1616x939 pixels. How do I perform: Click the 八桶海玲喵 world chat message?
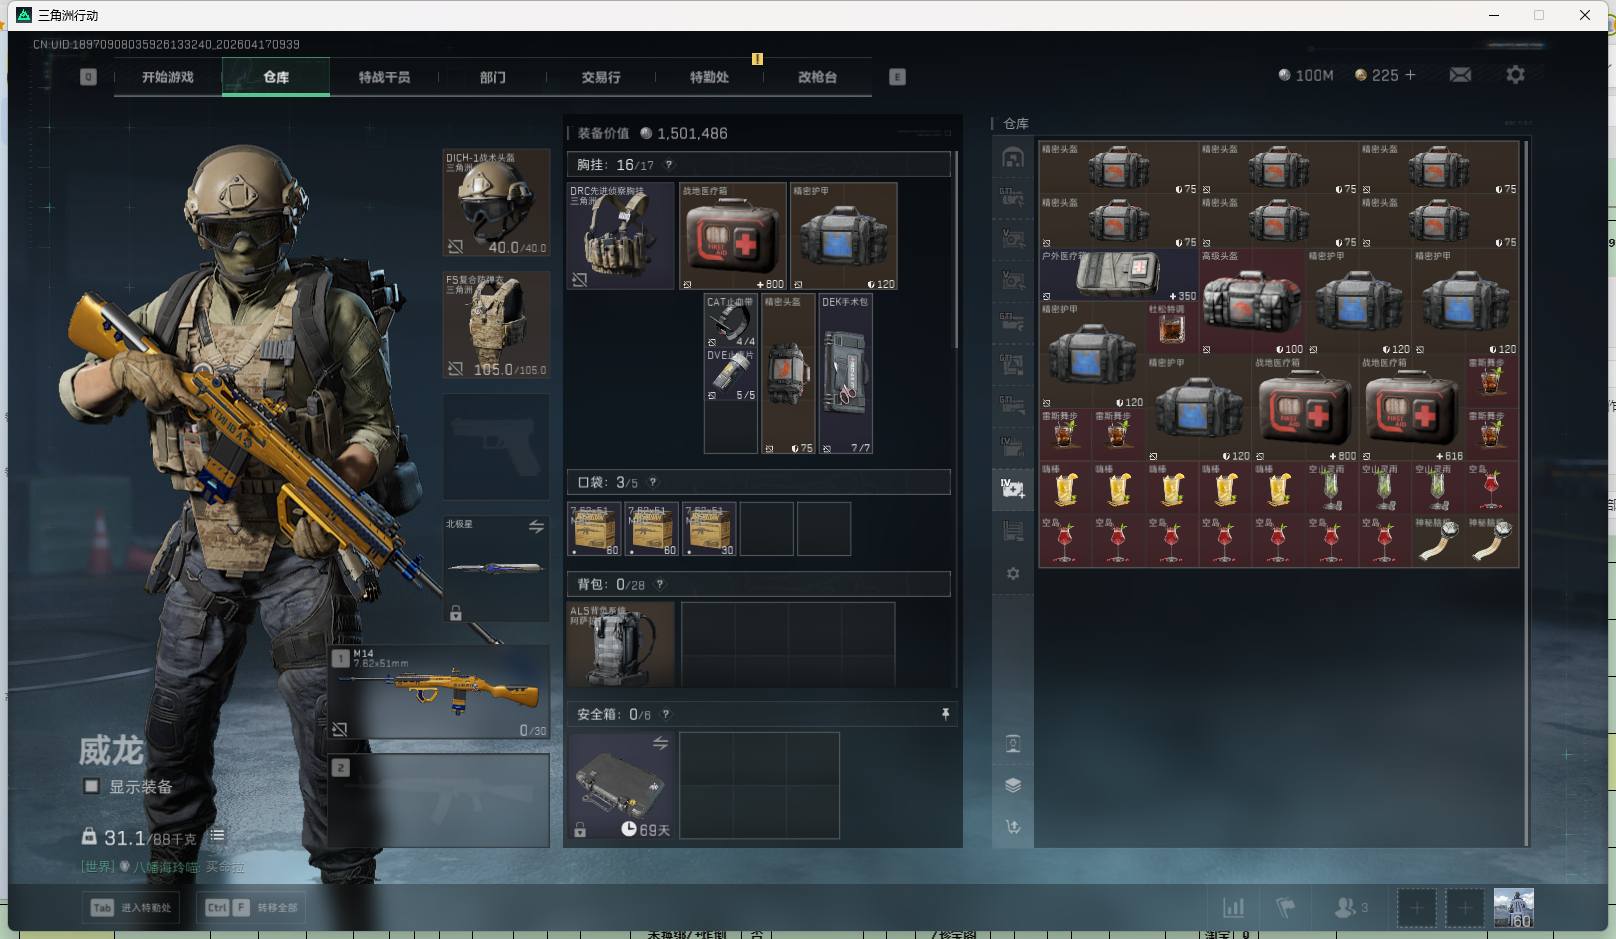pos(162,867)
